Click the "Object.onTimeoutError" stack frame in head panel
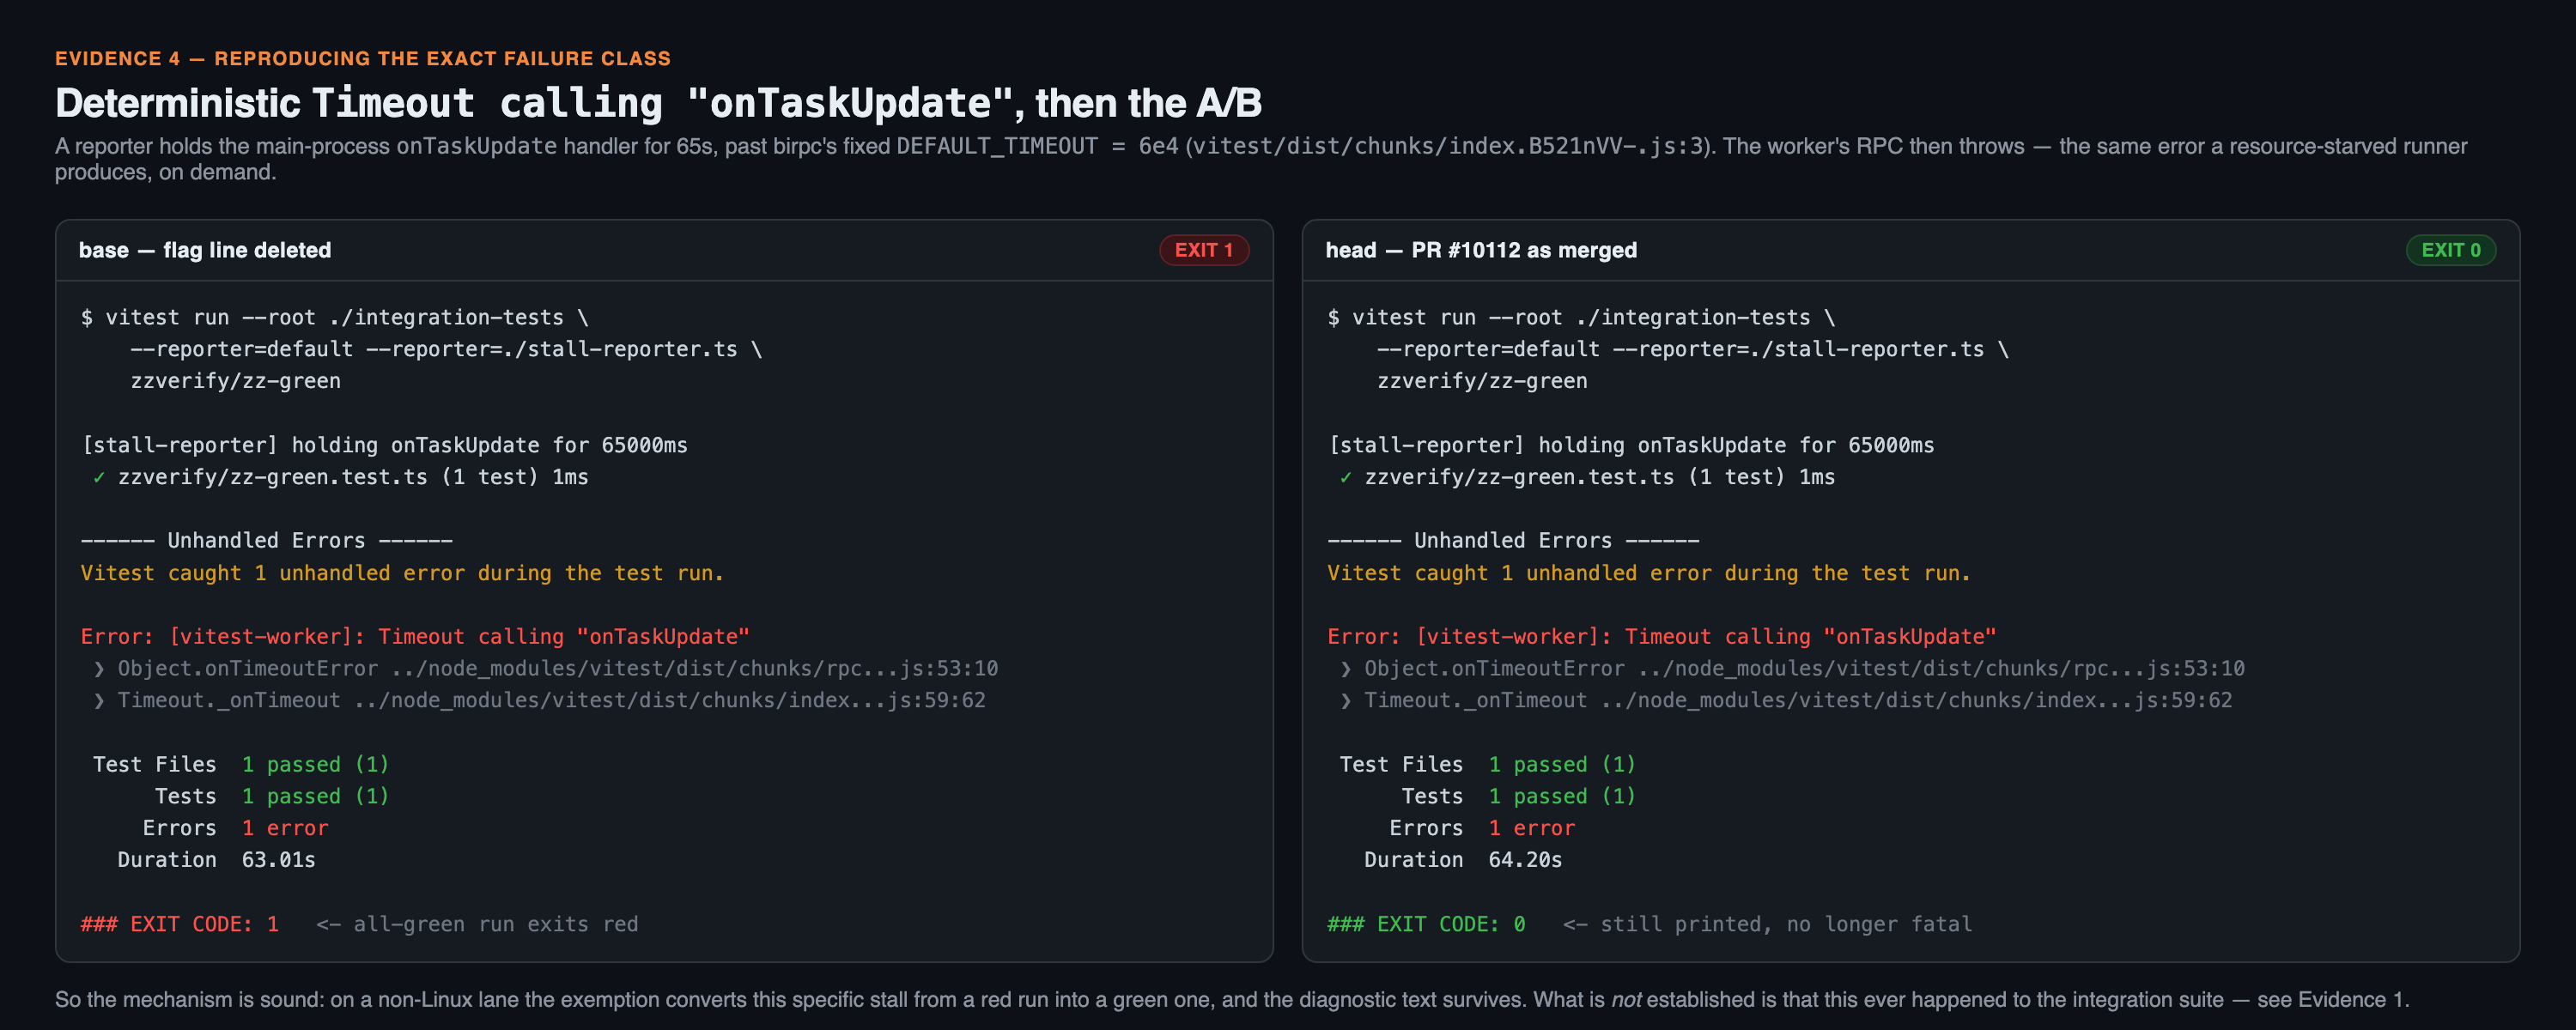This screenshot has width=2576, height=1030. point(1805,668)
